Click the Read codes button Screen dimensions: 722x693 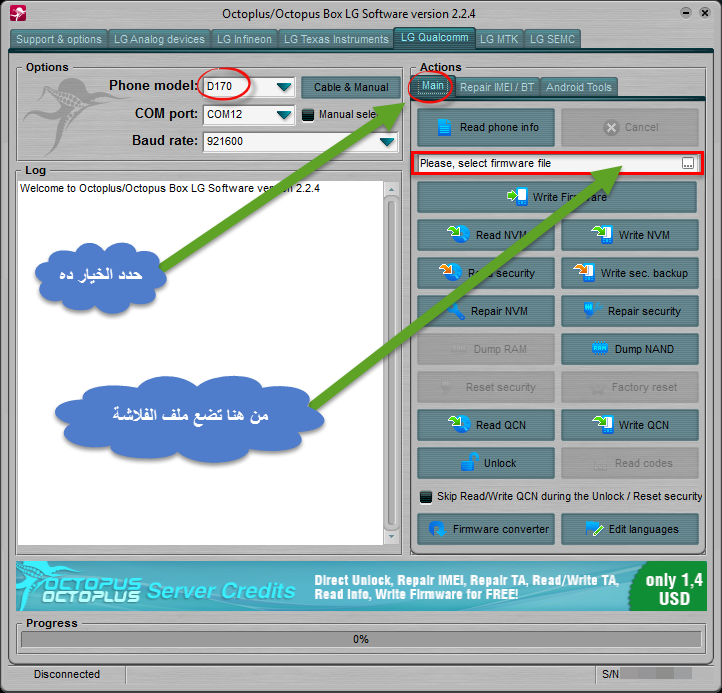tap(630, 463)
